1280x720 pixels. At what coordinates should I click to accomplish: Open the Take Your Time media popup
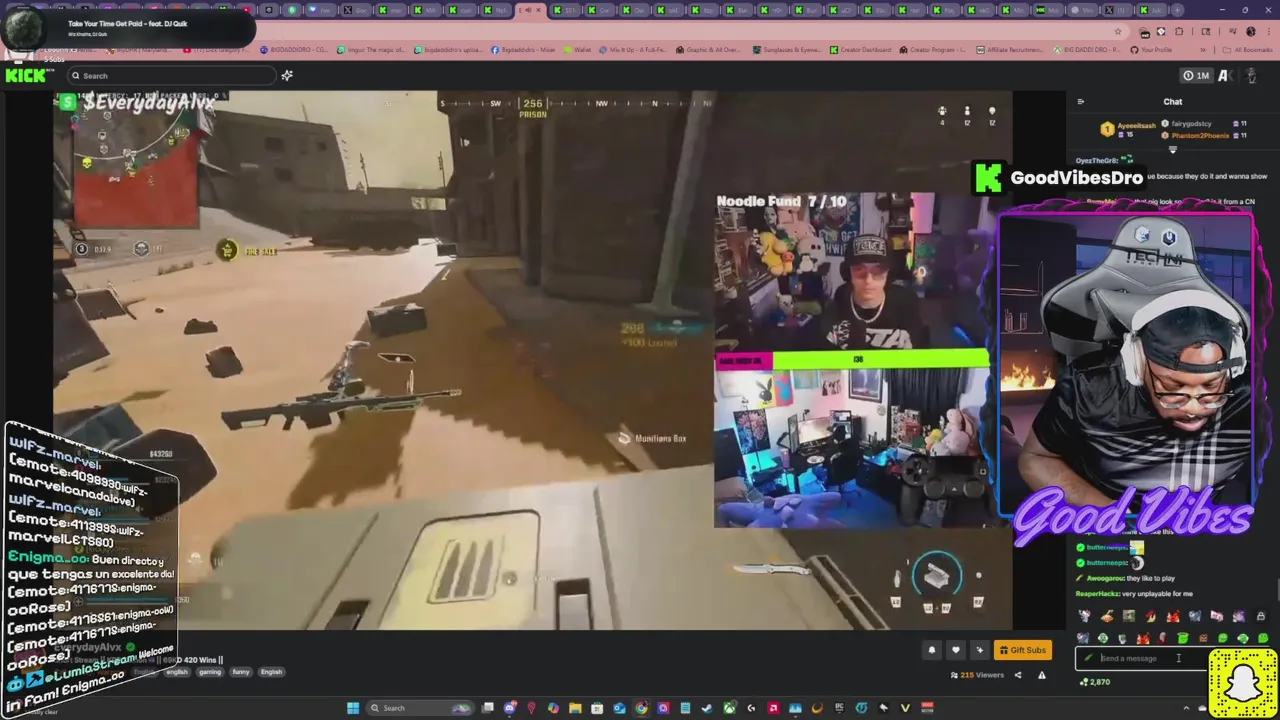(x=128, y=28)
